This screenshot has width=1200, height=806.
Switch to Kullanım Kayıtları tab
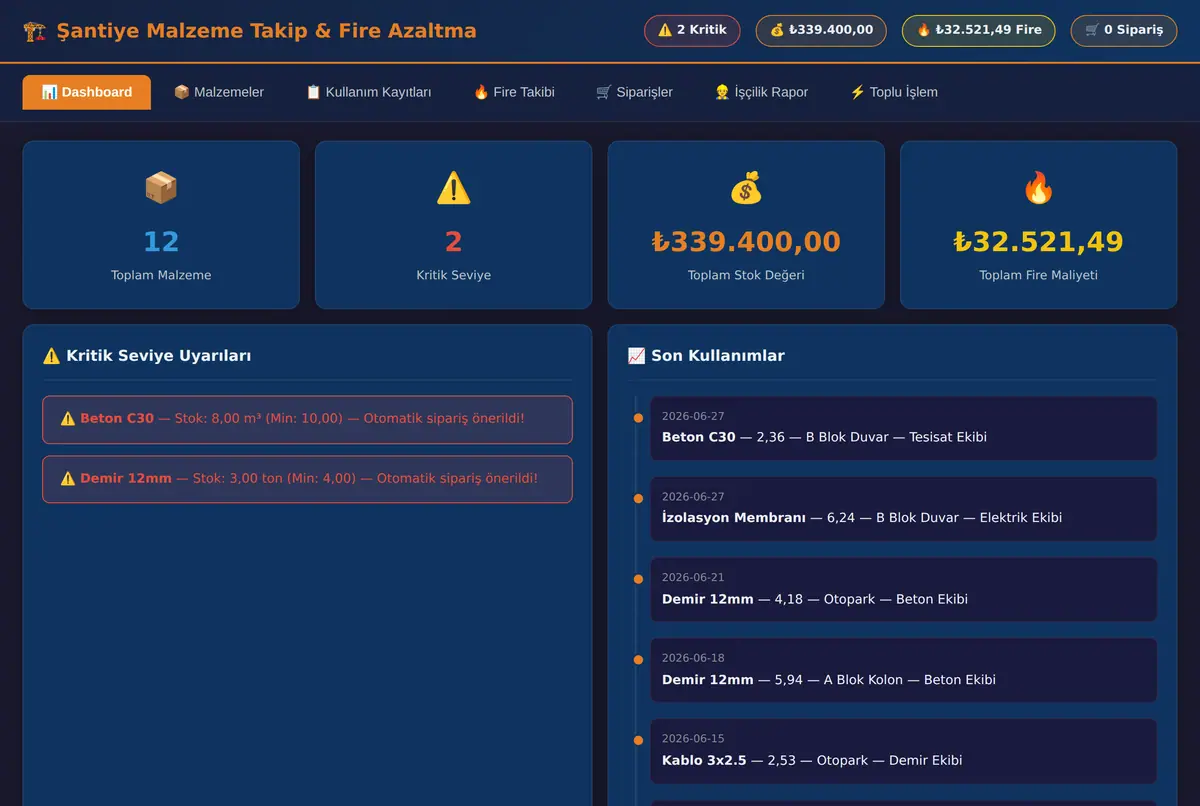[368, 92]
